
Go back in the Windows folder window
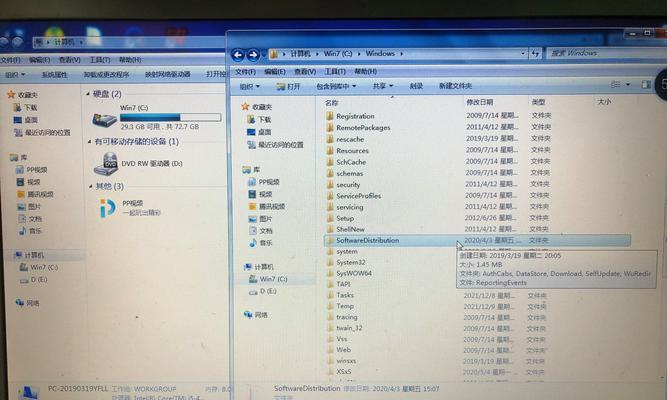pyautogui.click(x=238, y=55)
